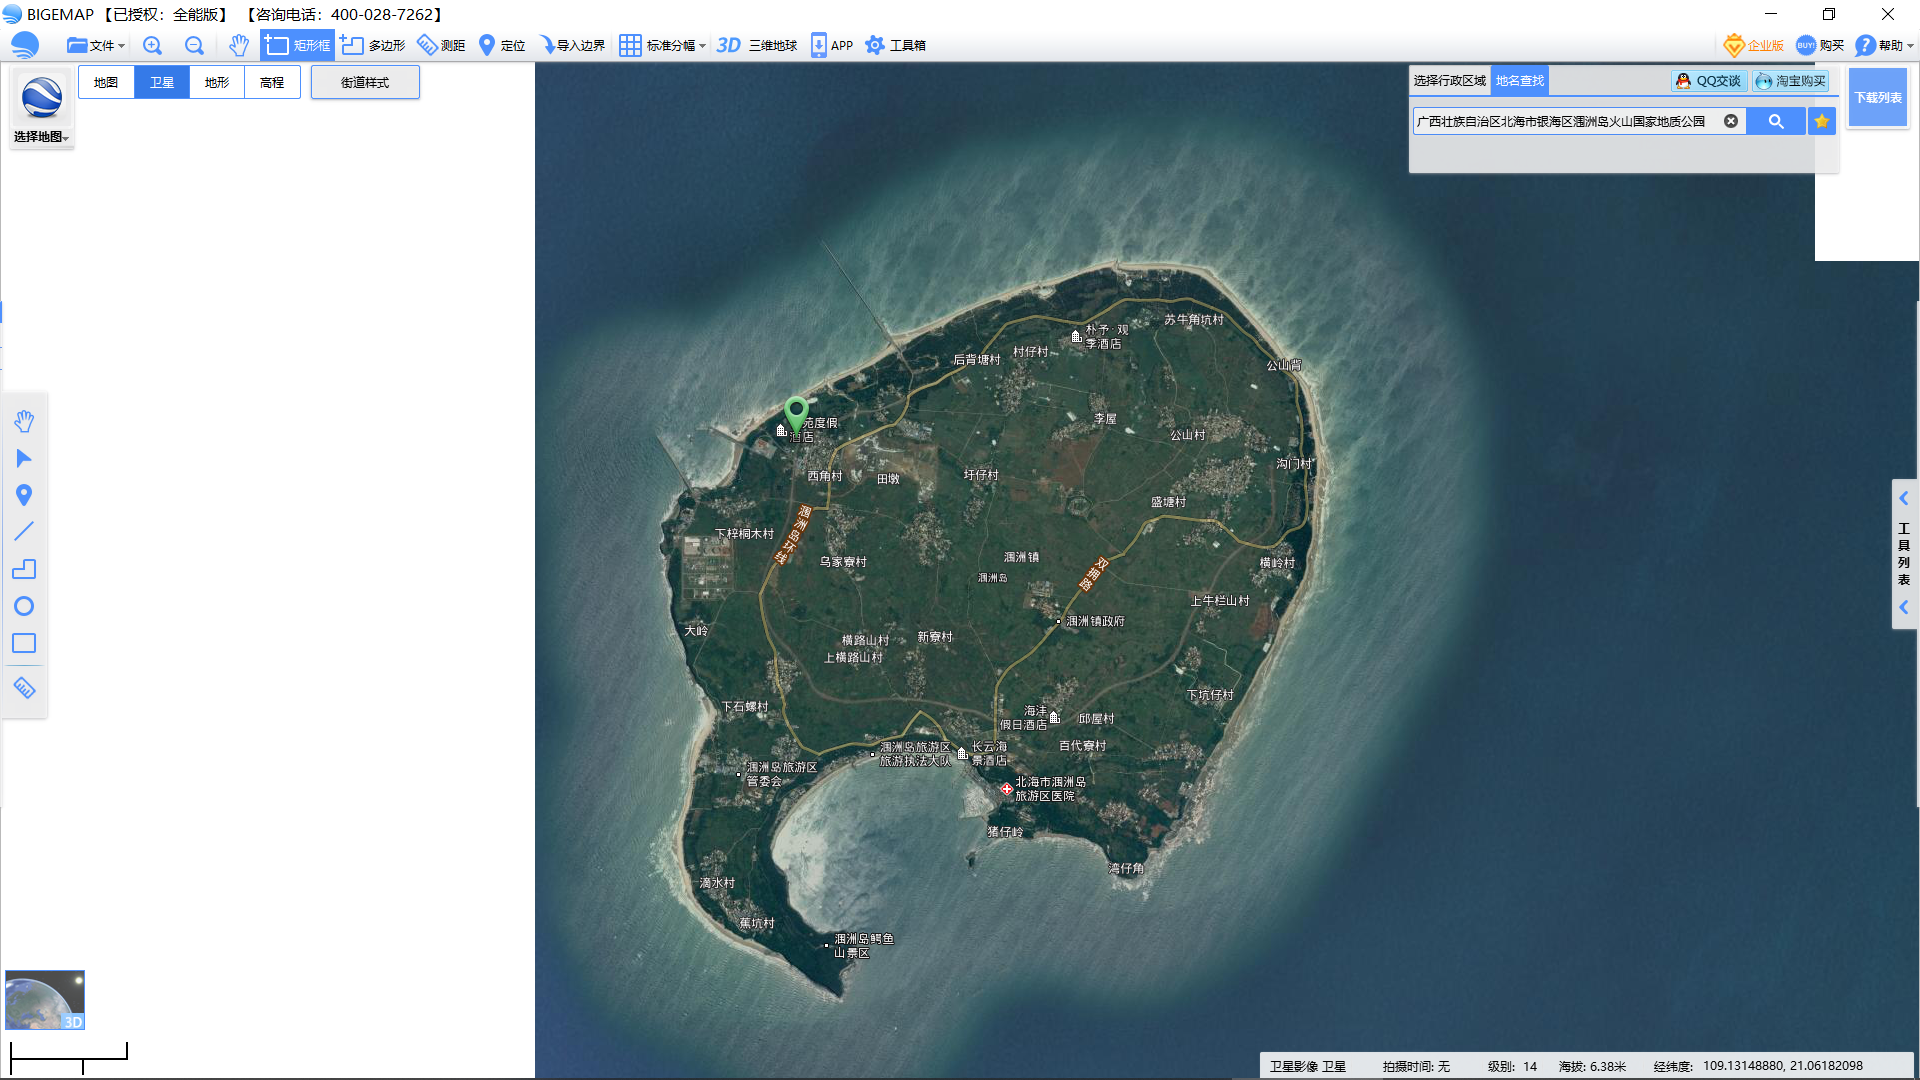Viewport: 1920px width, 1080px height.
Task: Click the 定位 locate pin tool
Action: tap(502, 45)
